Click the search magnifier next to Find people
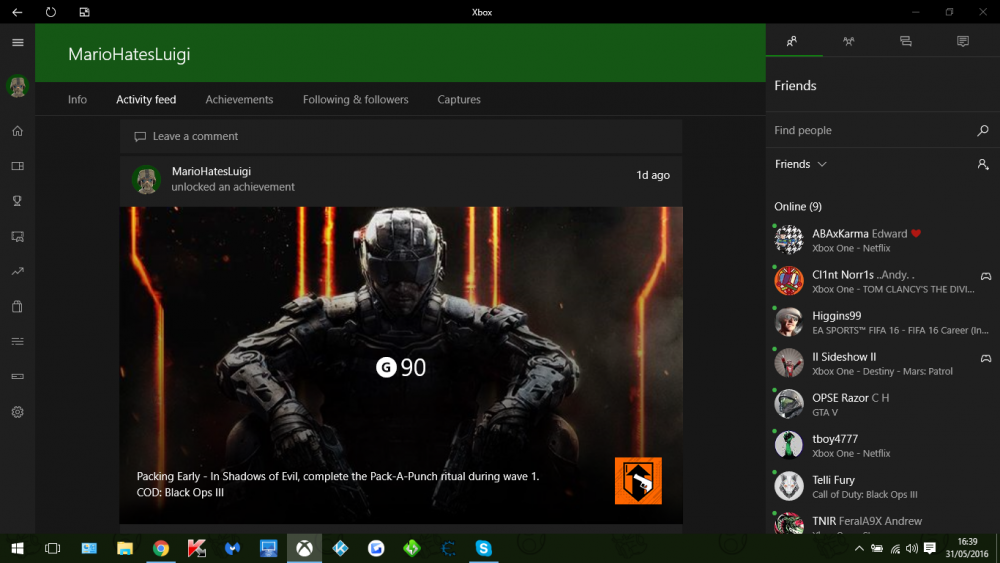 (983, 130)
